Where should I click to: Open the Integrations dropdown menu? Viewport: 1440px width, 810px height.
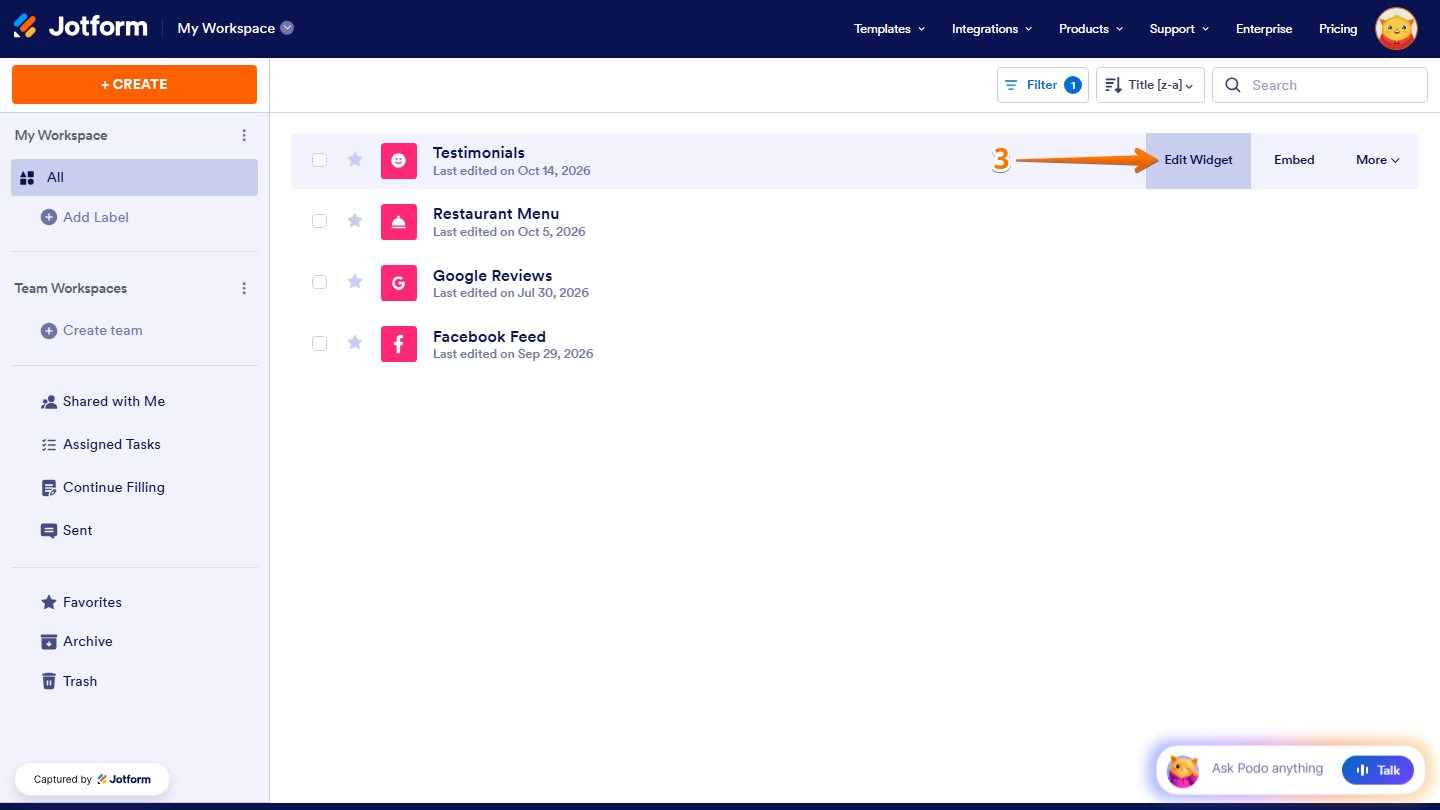(x=992, y=29)
